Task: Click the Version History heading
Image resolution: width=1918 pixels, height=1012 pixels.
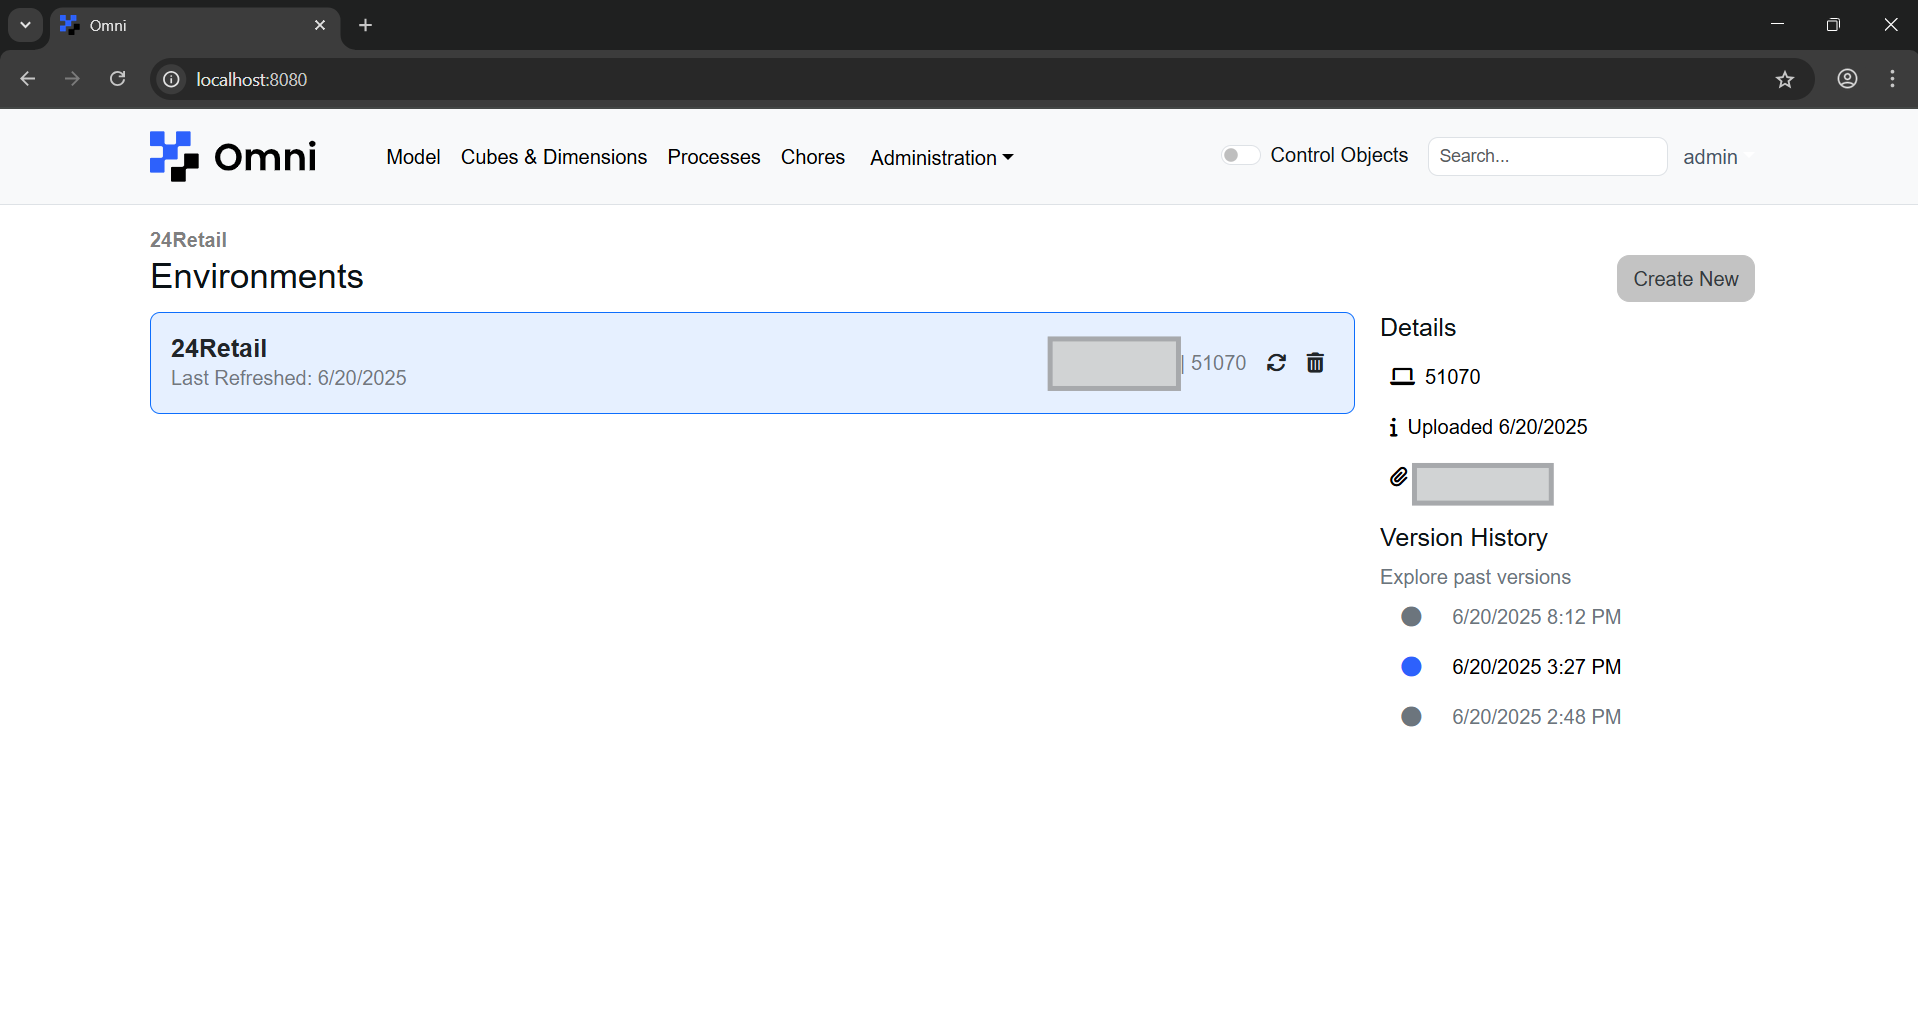Action: [x=1464, y=538]
